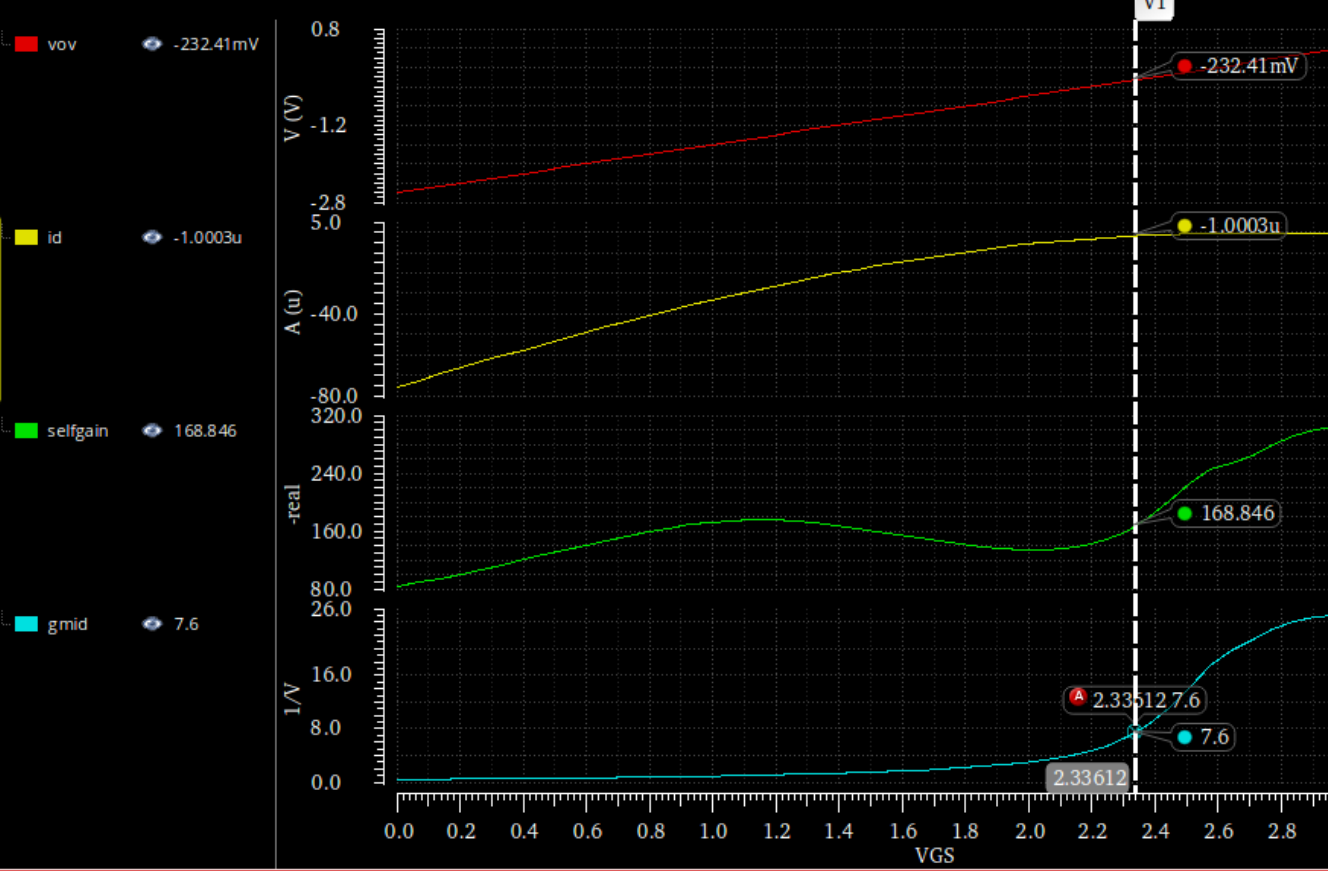
Task: Click the 2.33512 7.6 point marker label
Action: [x=1146, y=700]
